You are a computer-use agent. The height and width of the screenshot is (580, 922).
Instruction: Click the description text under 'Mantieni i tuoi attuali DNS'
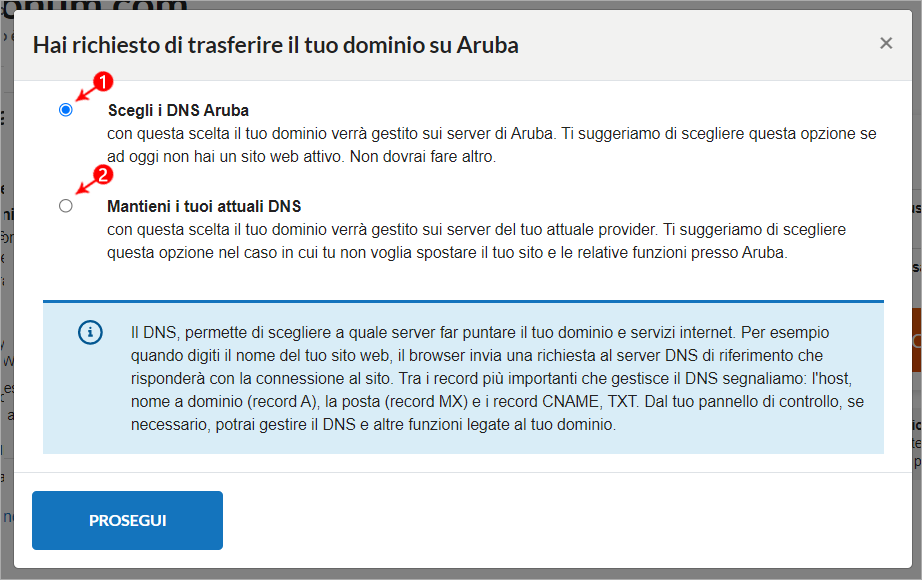476,241
